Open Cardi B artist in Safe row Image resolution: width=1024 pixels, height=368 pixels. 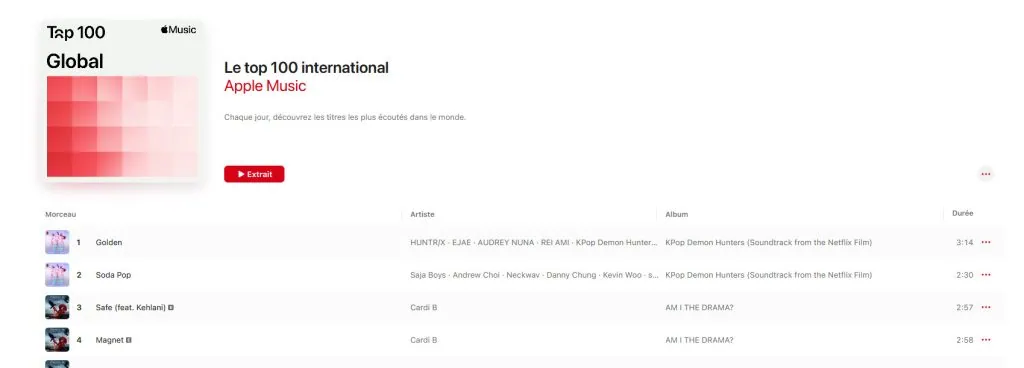pyautogui.click(x=423, y=307)
